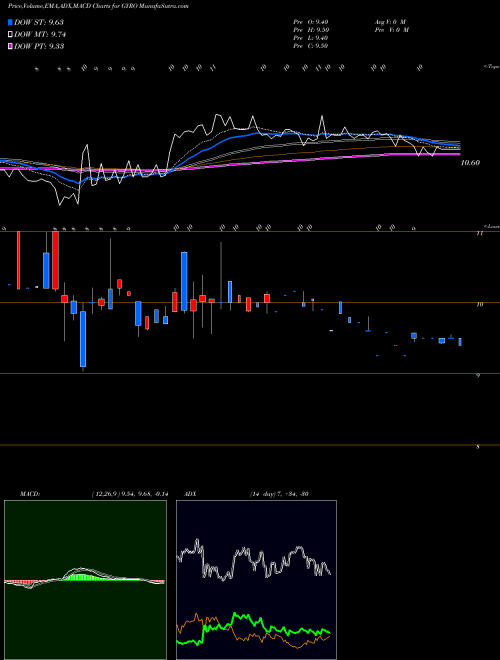Click the axis label 10 on candlestick chart
This screenshot has height=660, width=500.
click(479, 304)
